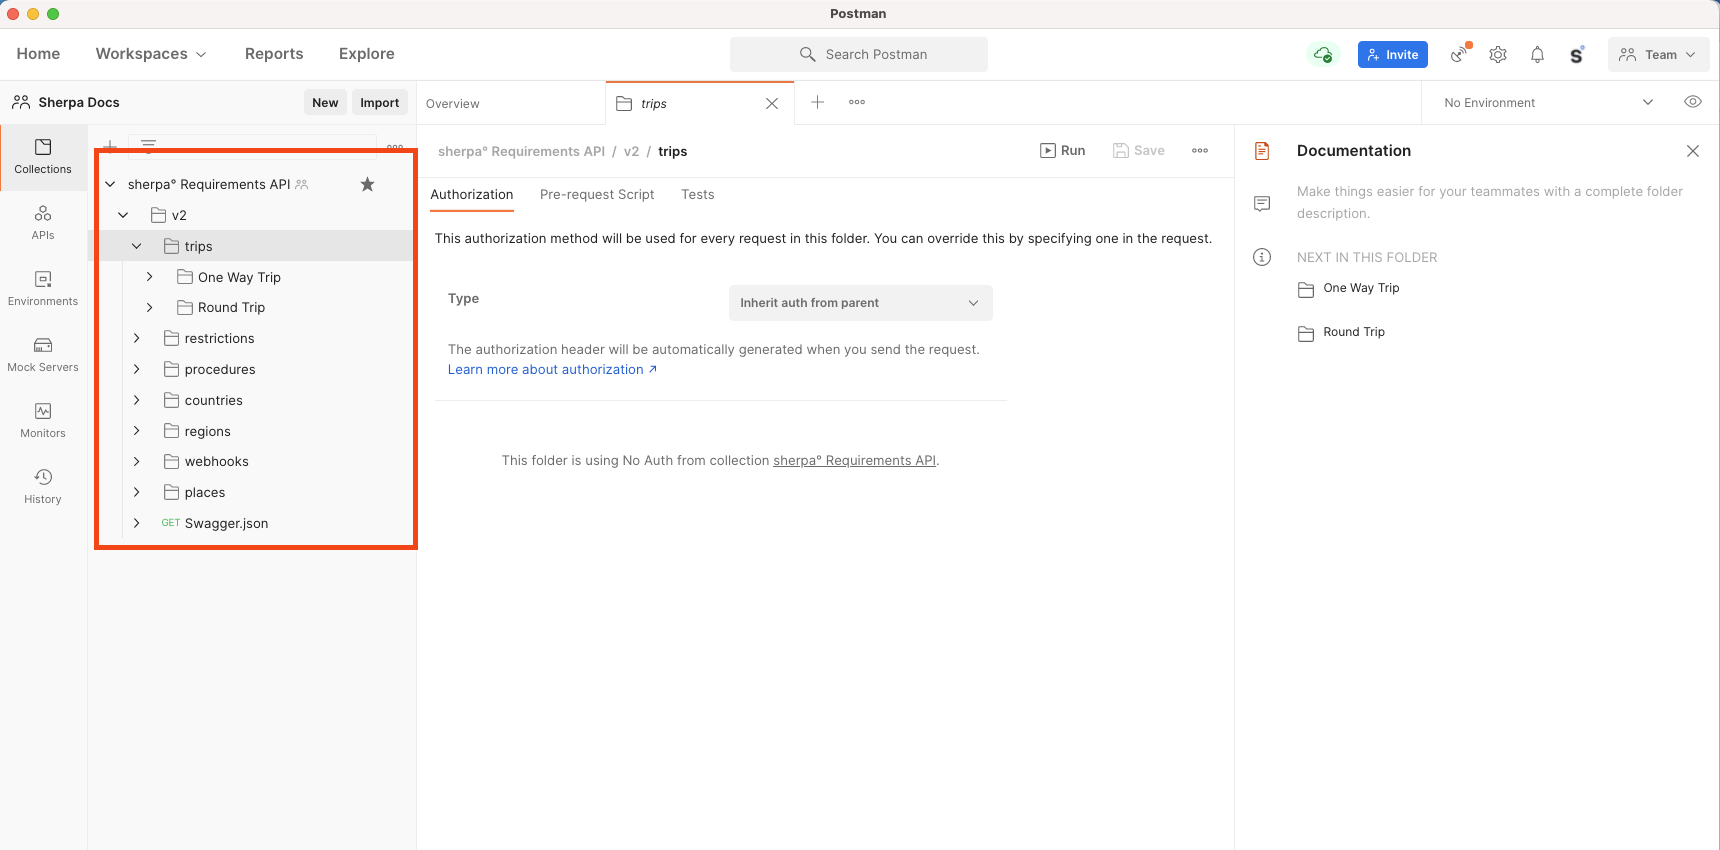This screenshot has width=1720, height=850.
Task: Expand the places folder
Action: pyautogui.click(x=137, y=492)
